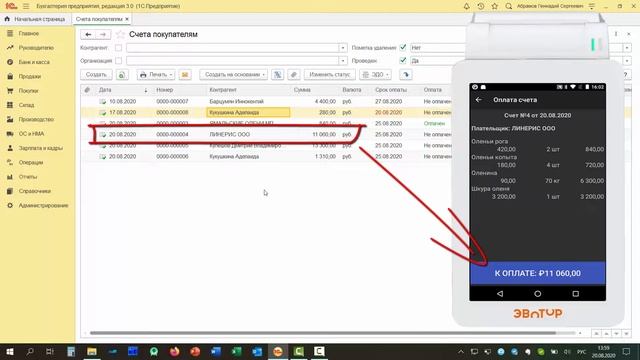Screen dimensions: 640x360
Task: Click the Изменить статус button
Action: pos(330,75)
